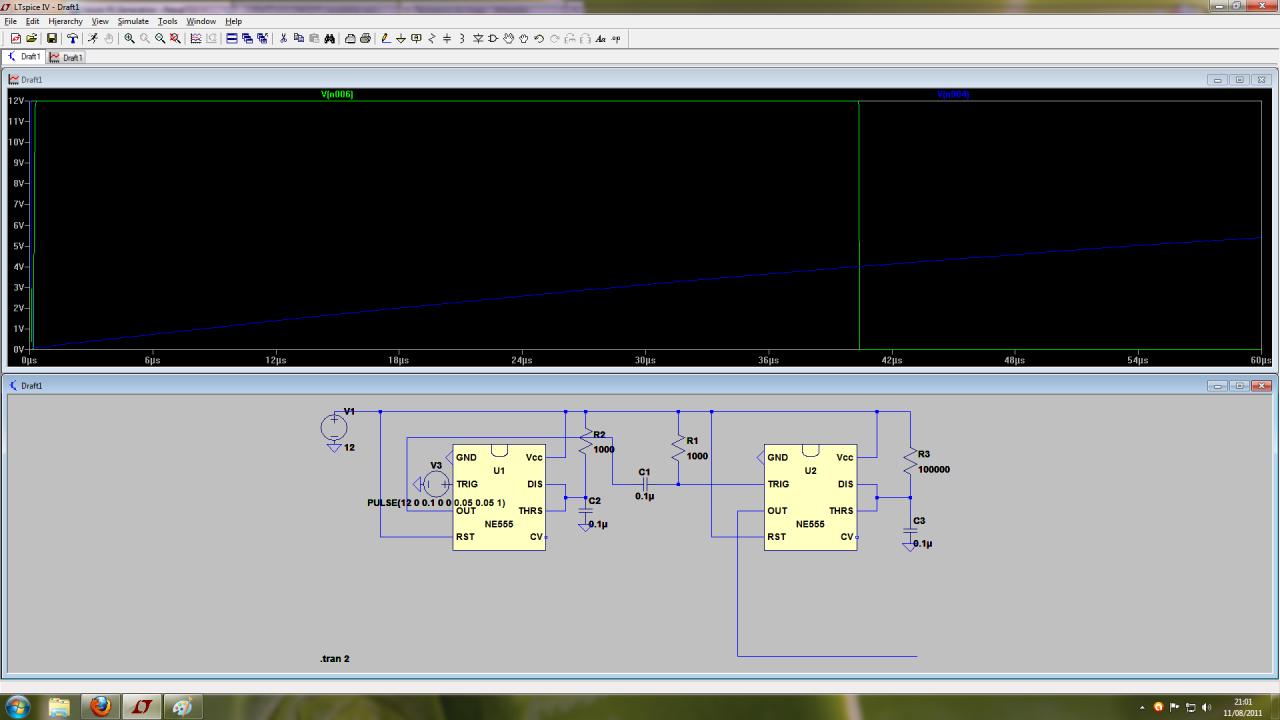
Task: Switch to the schematic Draft1 tab
Action: pos(25,58)
